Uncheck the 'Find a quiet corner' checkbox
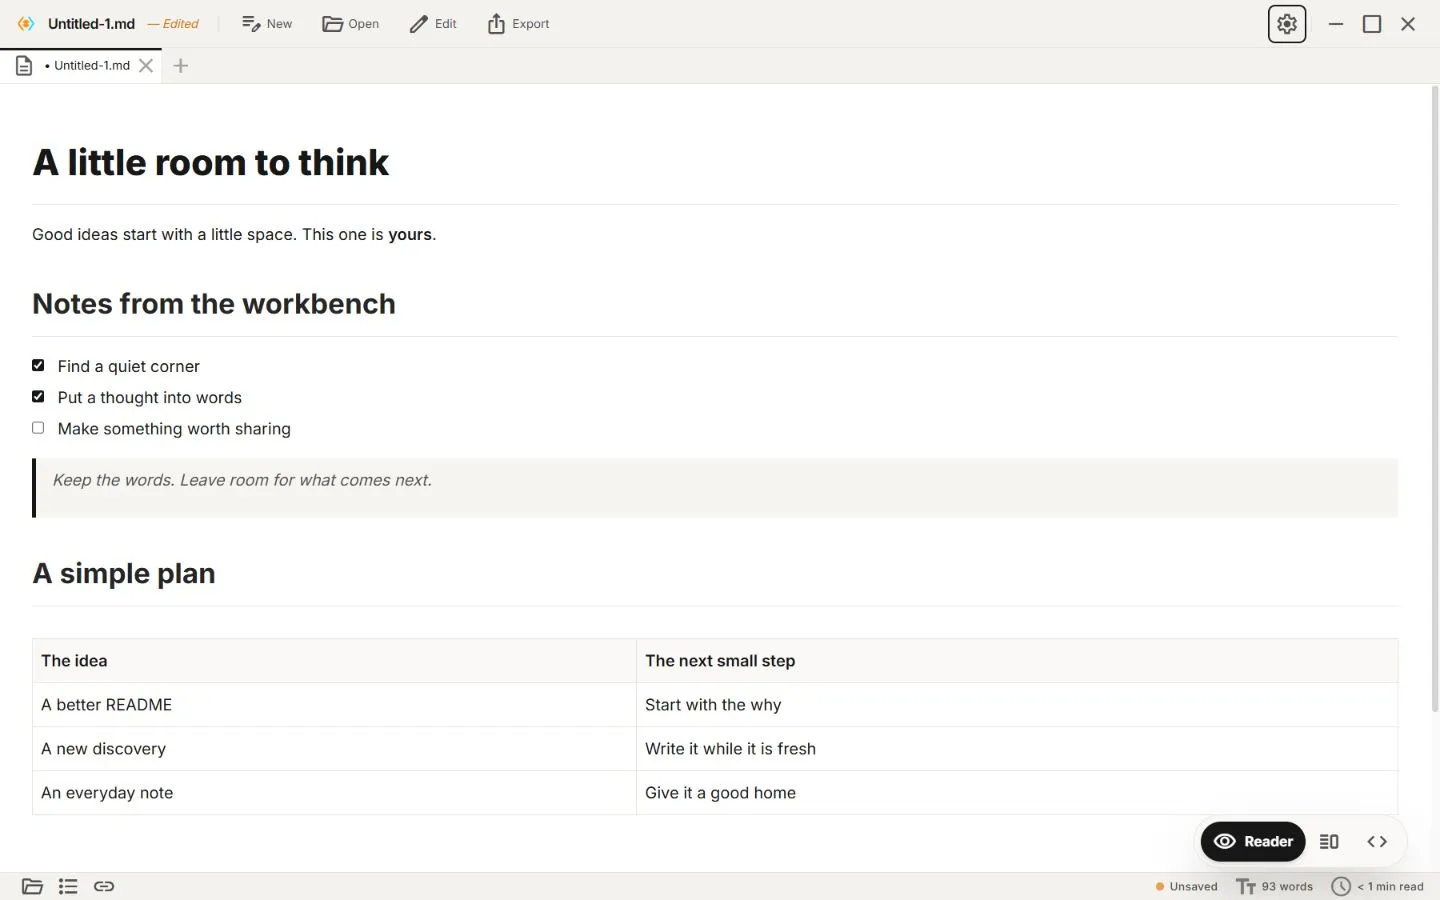This screenshot has width=1440, height=900. click(38, 366)
